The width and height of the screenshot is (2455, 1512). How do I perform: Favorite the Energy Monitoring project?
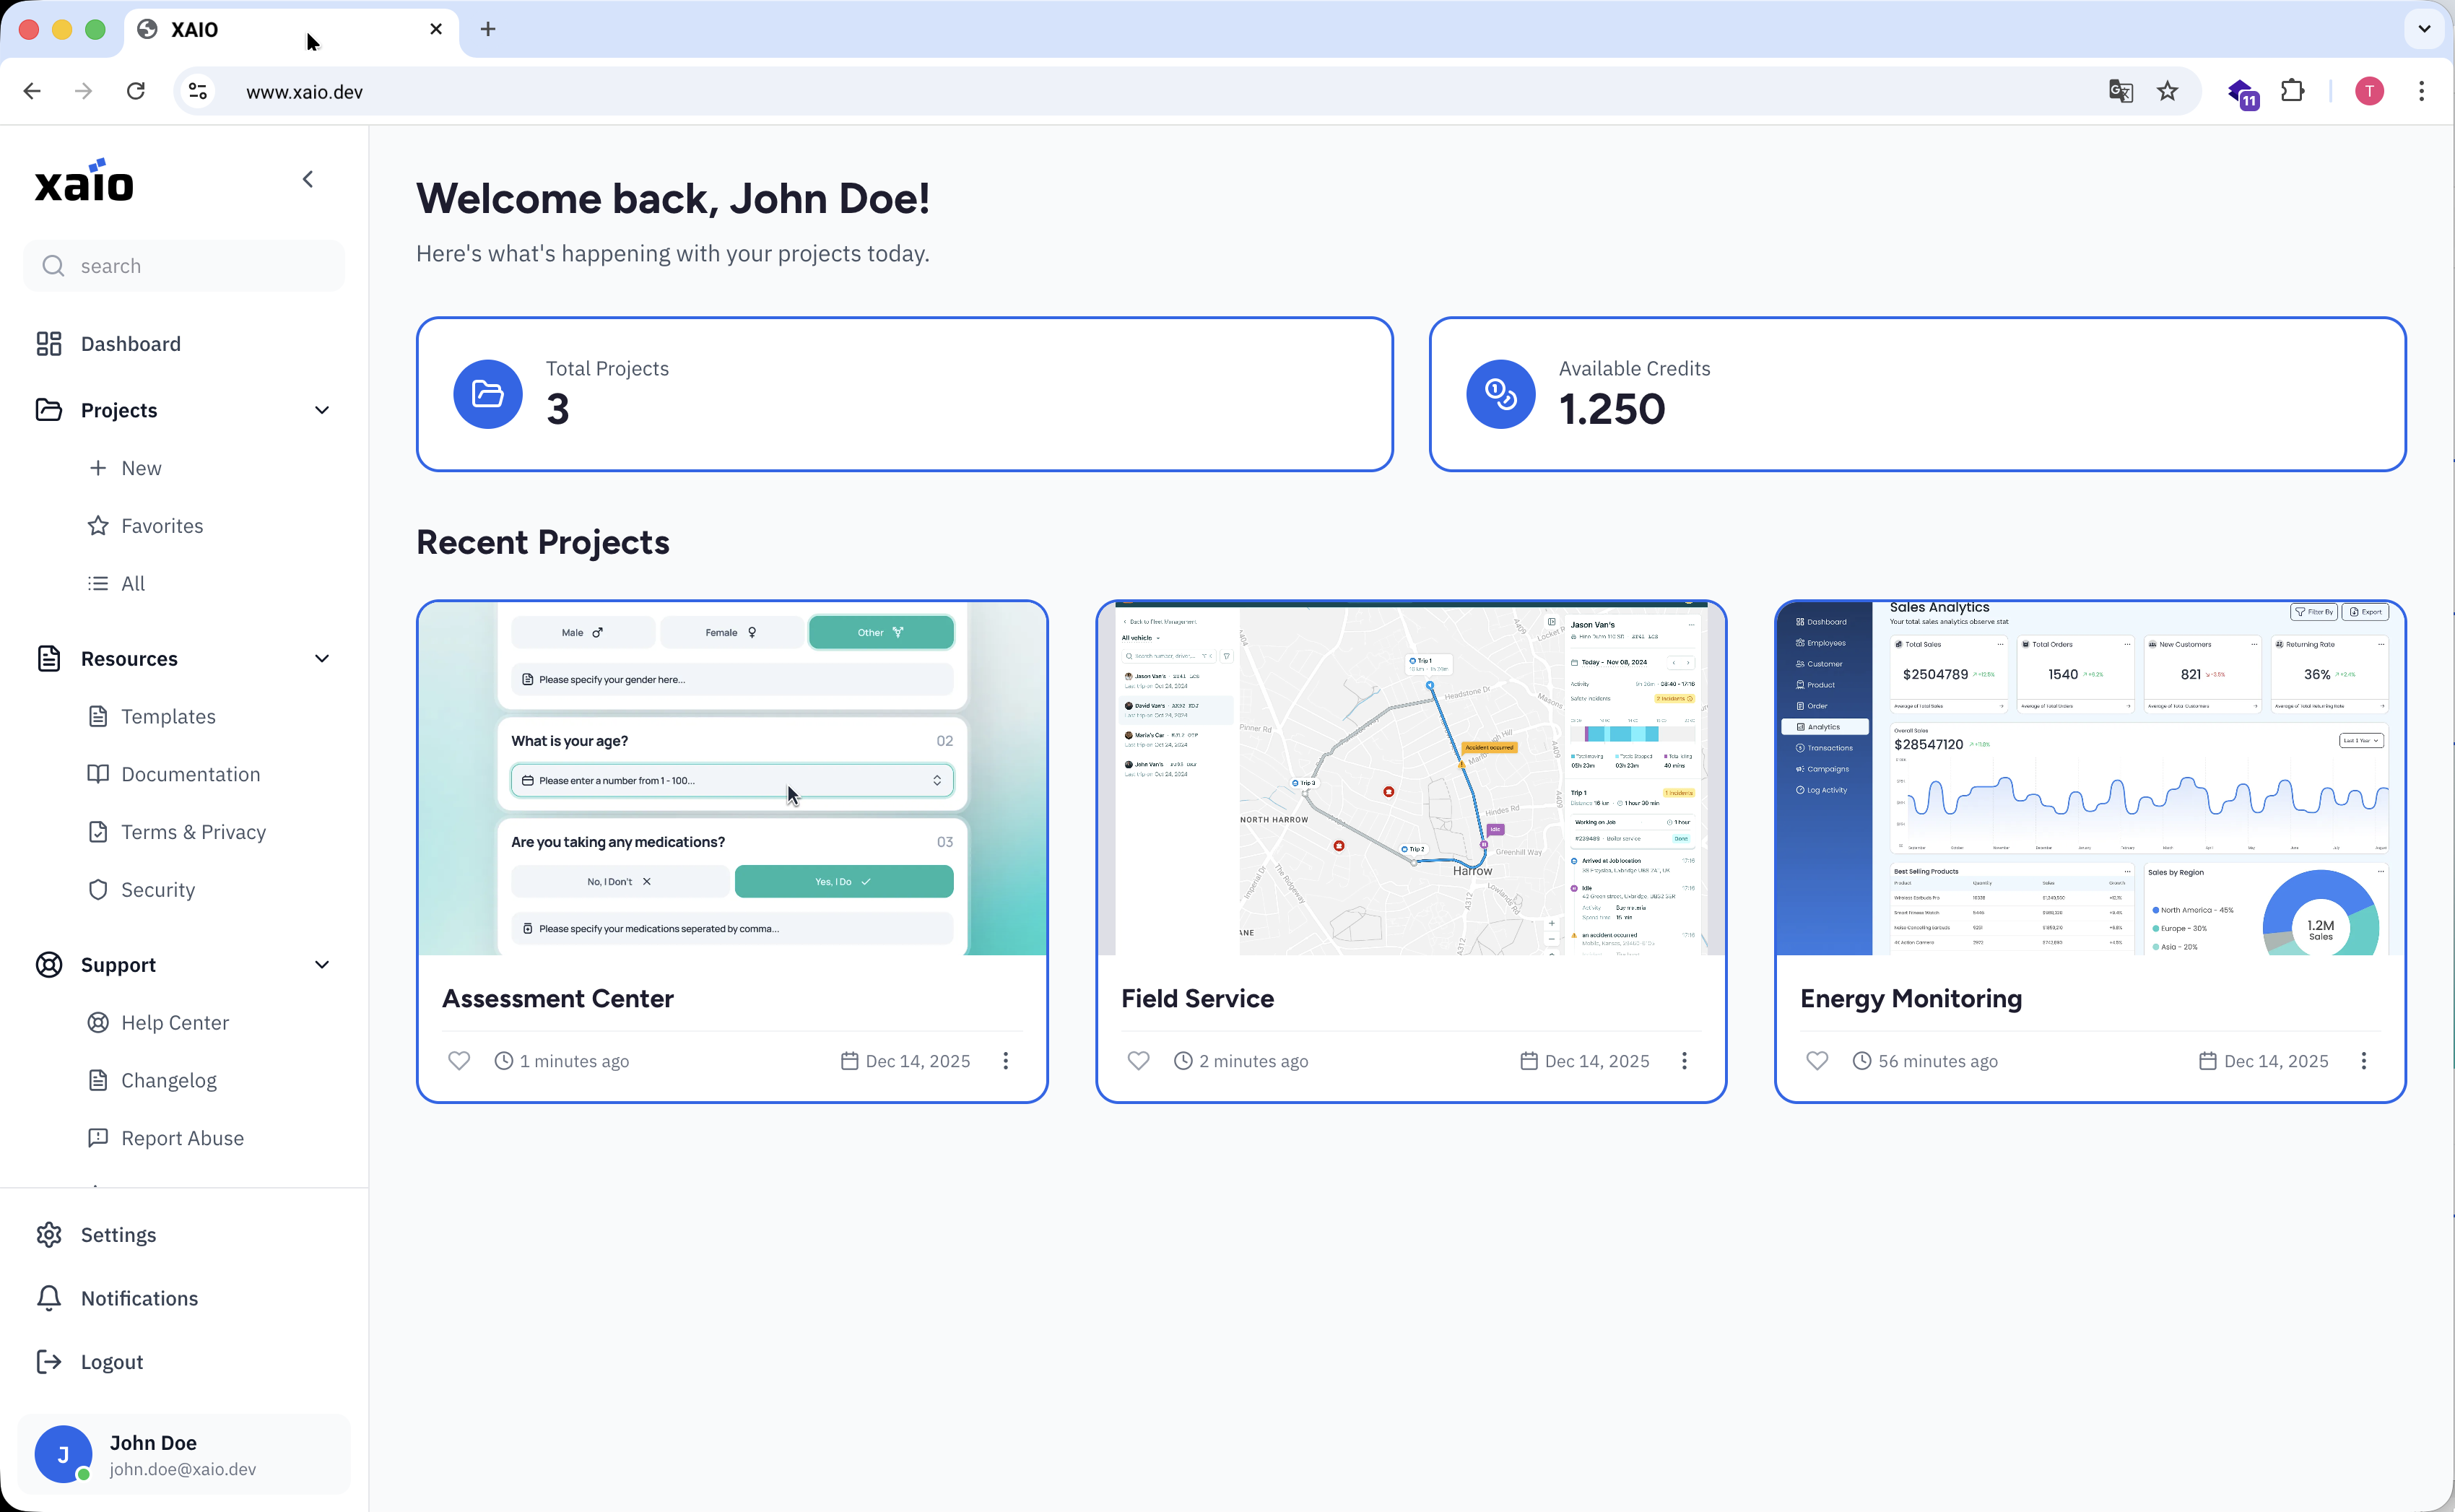[x=1817, y=1061]
